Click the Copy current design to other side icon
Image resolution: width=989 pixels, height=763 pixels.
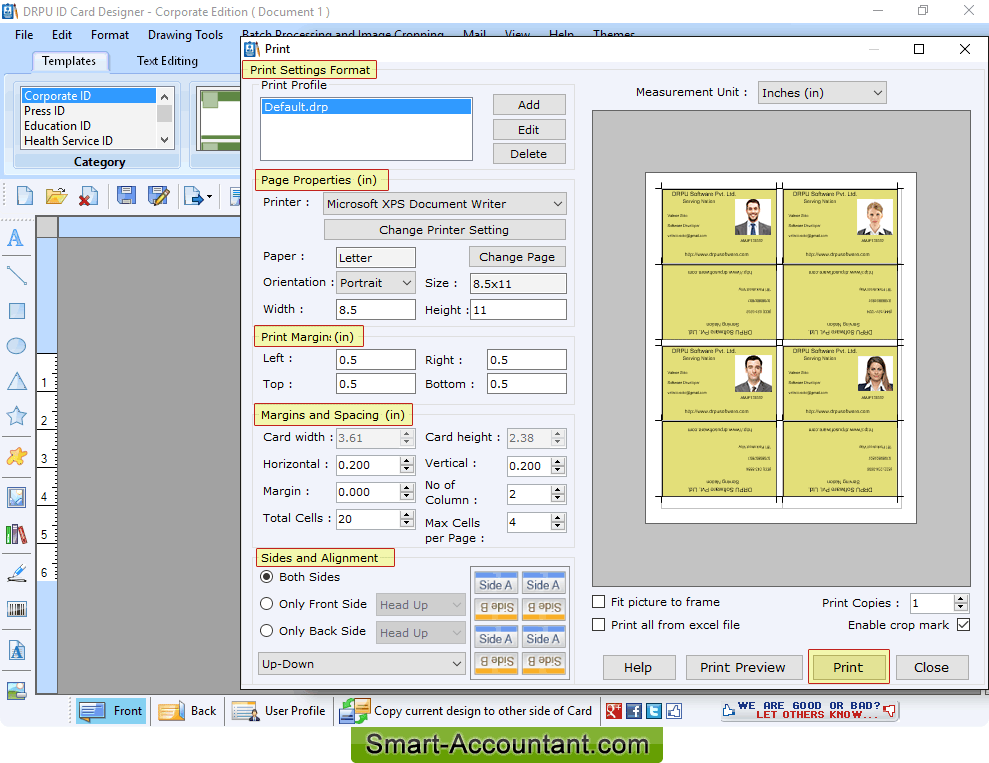(x=354, y=711)
